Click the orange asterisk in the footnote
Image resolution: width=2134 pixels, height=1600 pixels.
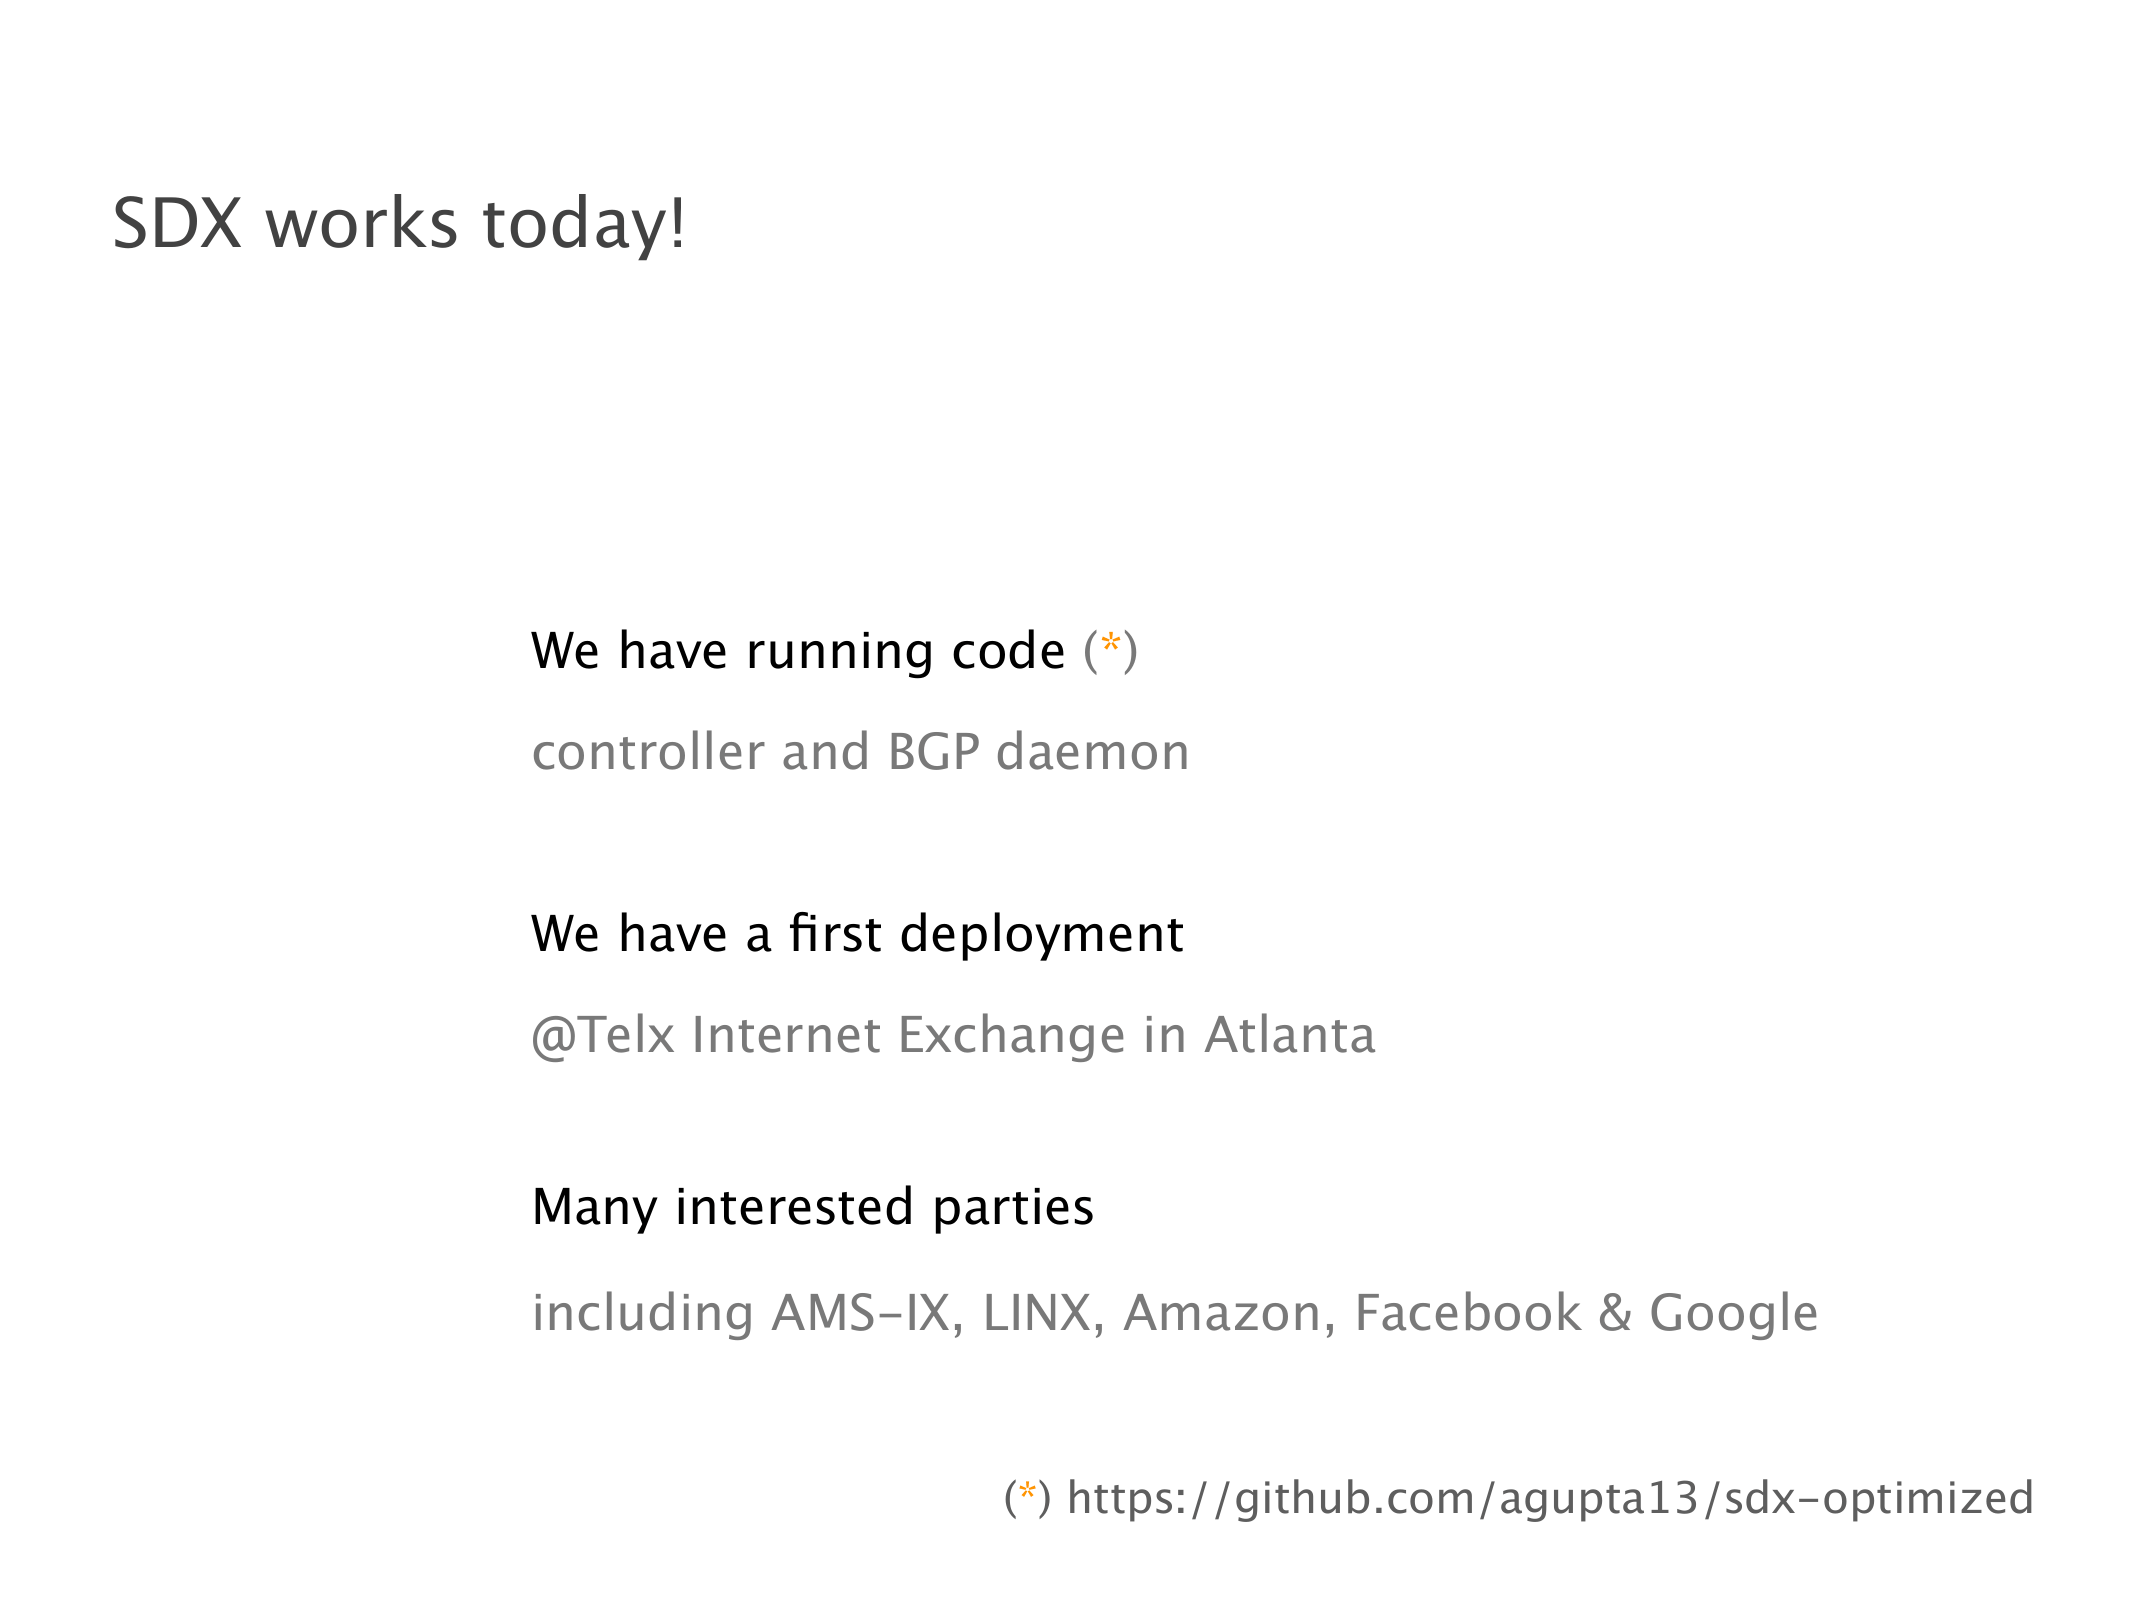pos(1027,1494)
